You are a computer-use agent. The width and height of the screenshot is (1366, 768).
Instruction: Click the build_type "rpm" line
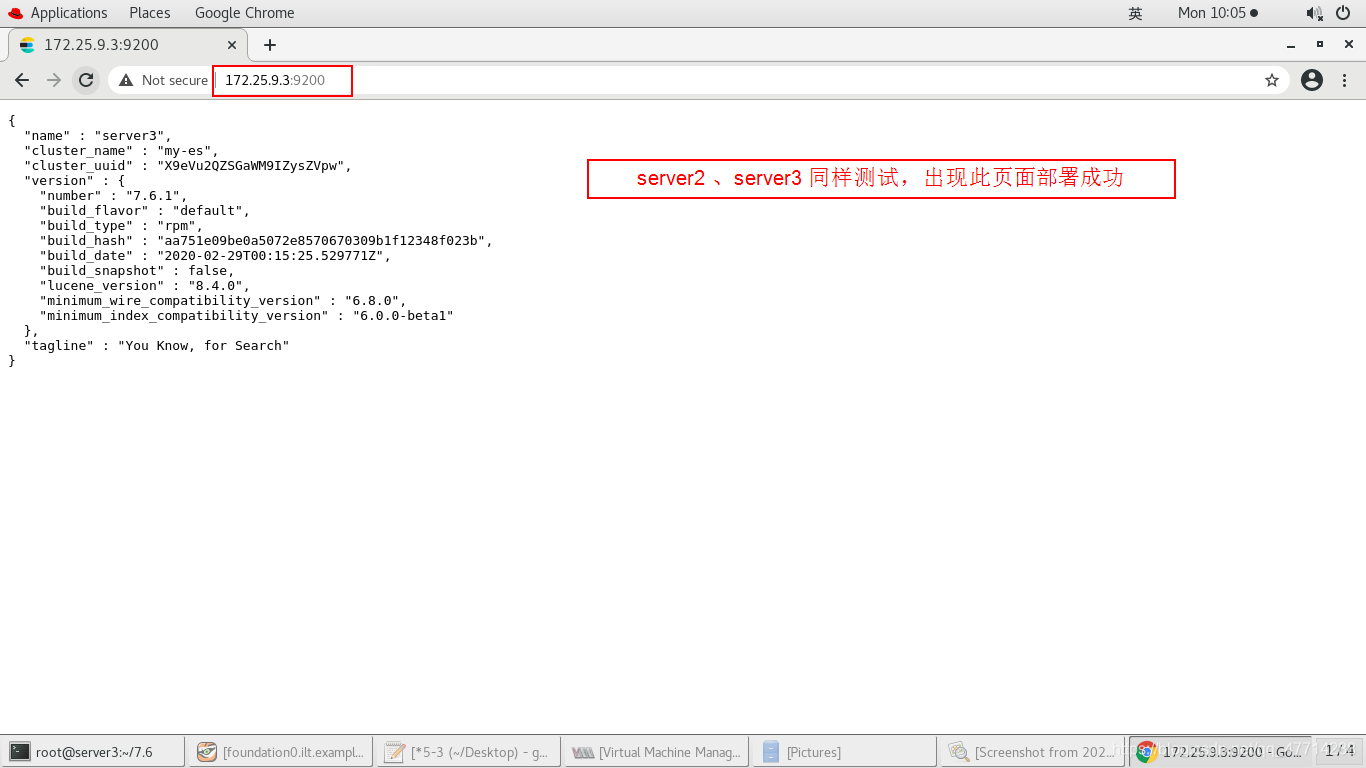121,225
